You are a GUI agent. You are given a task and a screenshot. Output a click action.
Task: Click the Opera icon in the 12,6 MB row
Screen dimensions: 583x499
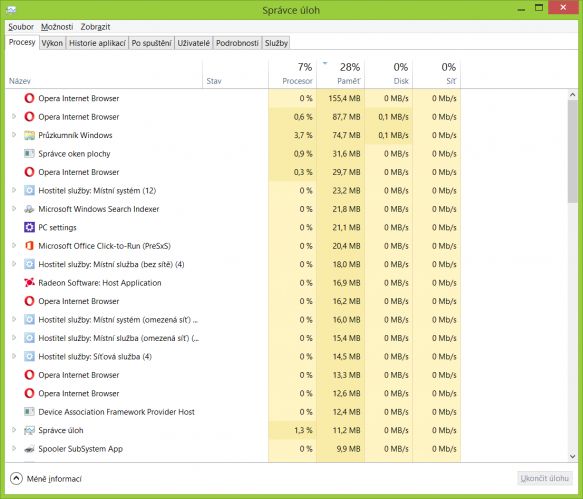(29, 393)
